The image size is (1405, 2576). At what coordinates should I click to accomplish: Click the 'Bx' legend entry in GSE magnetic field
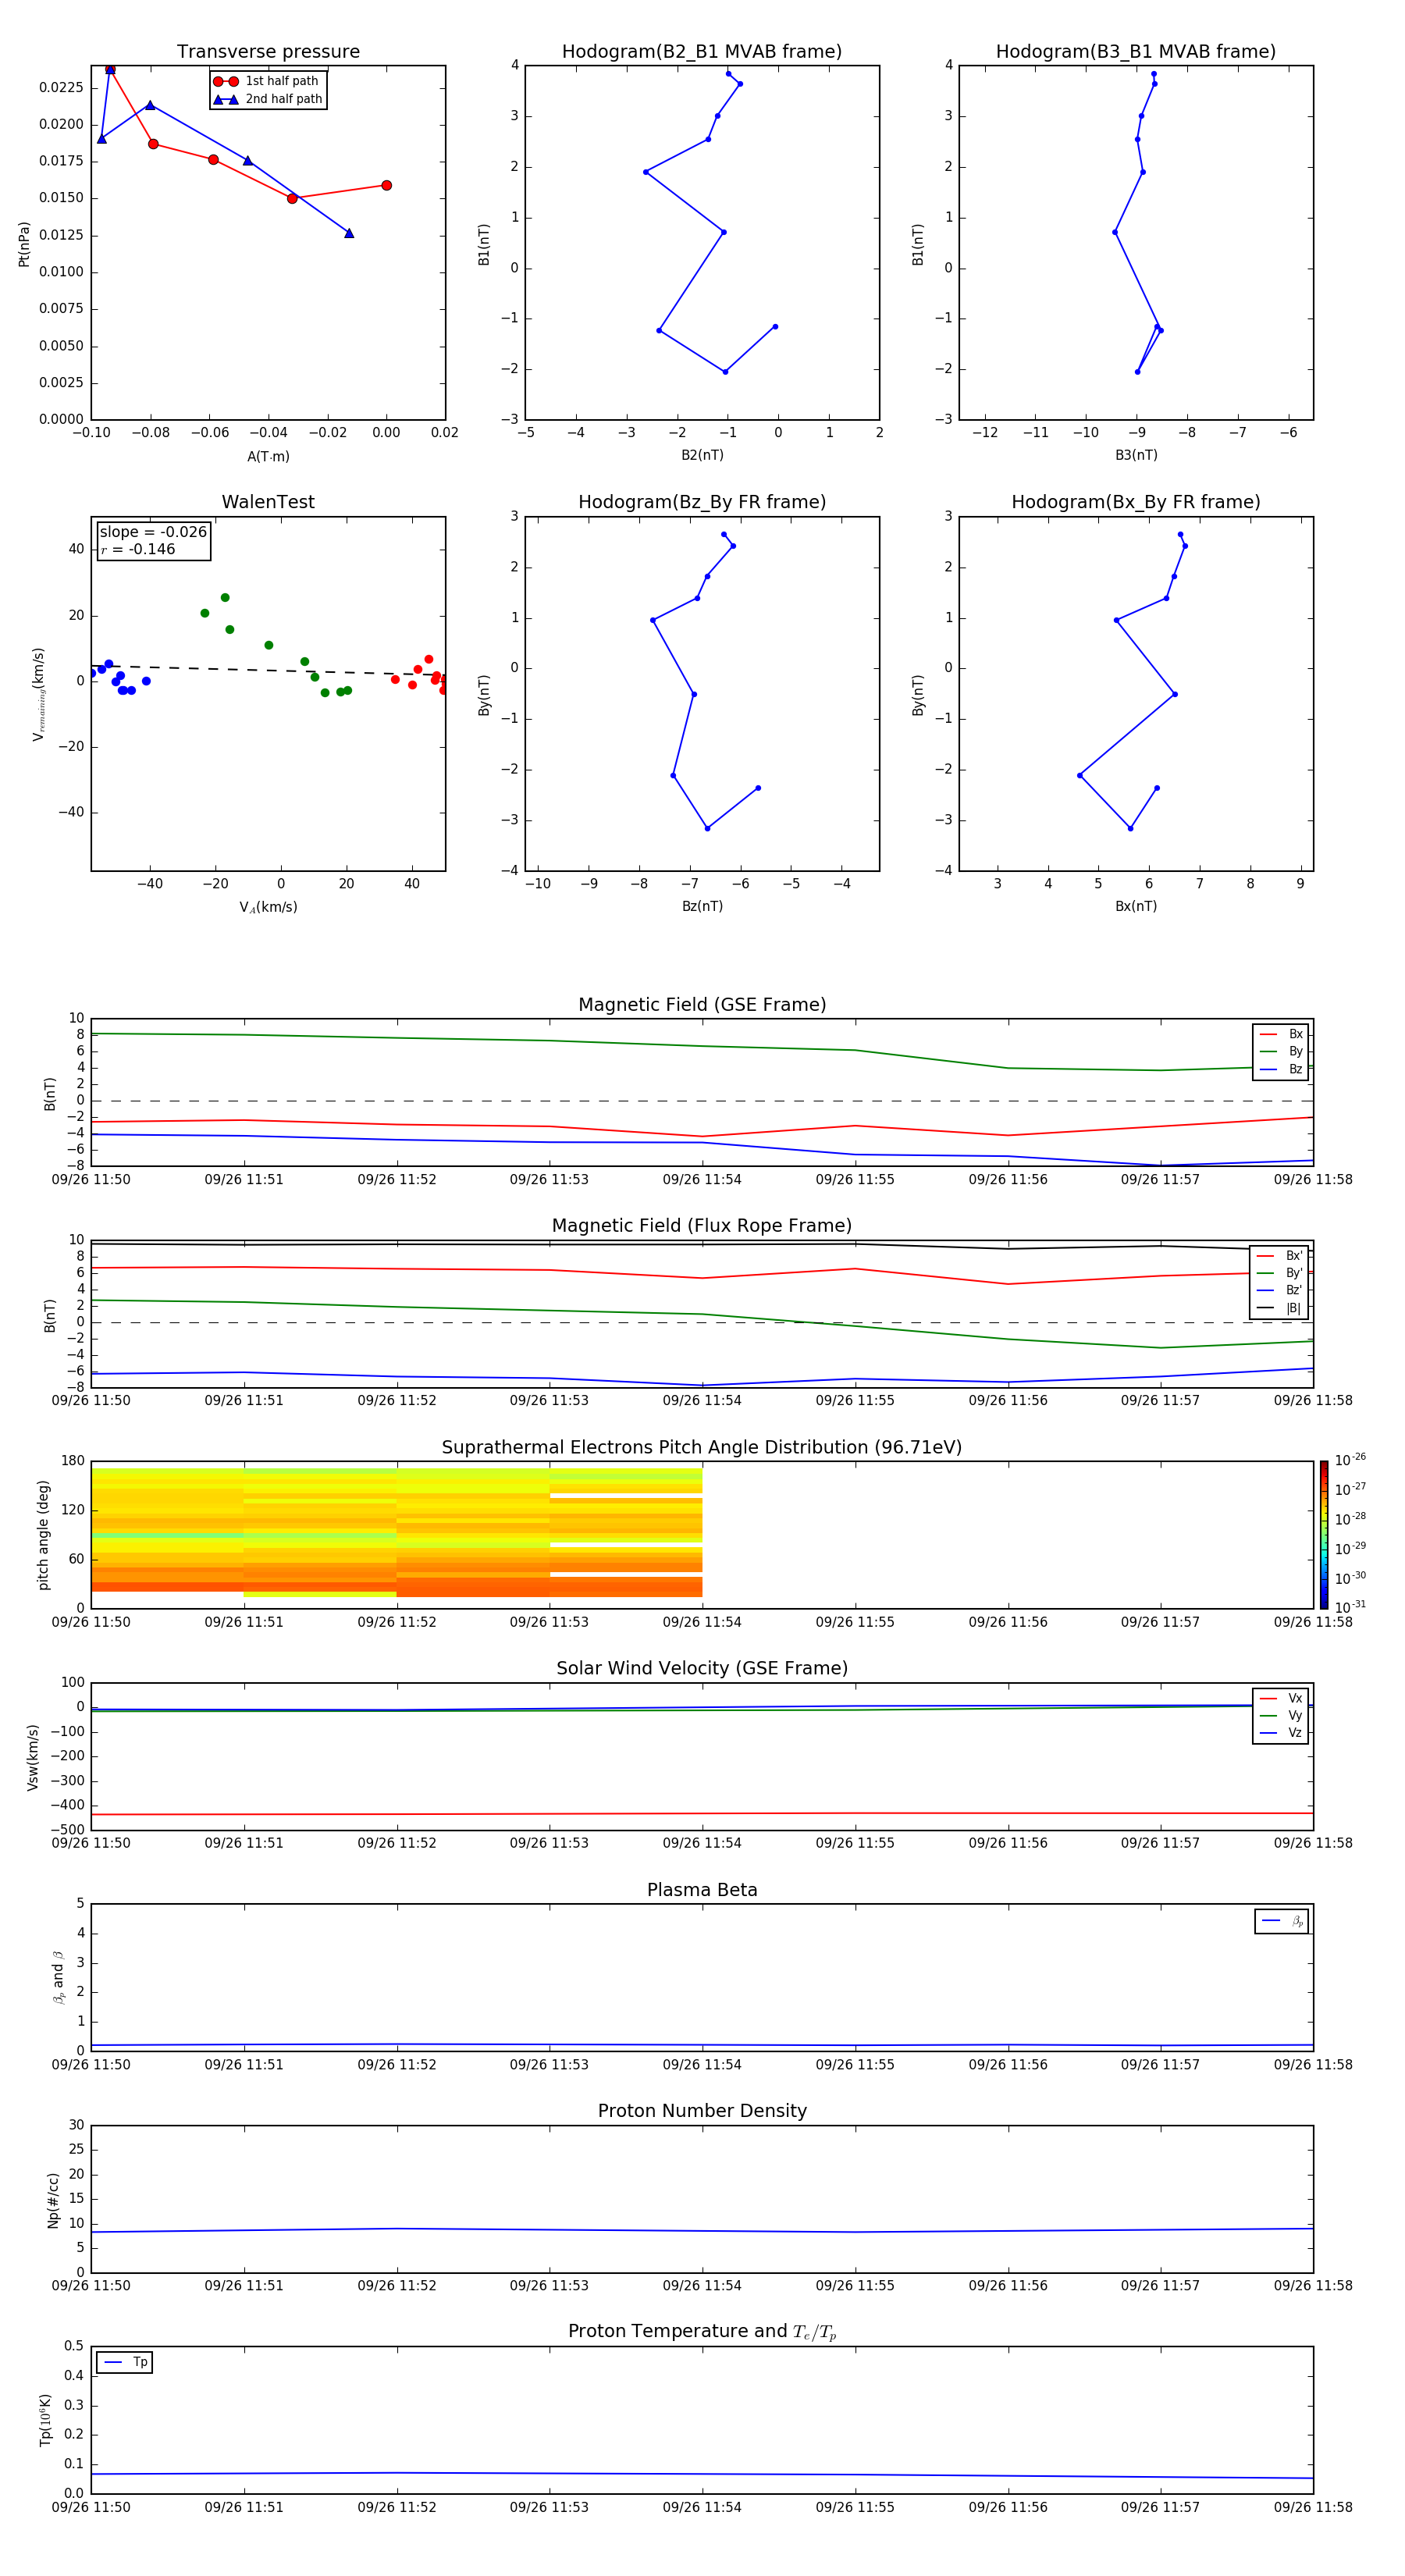(1281, 1034)
